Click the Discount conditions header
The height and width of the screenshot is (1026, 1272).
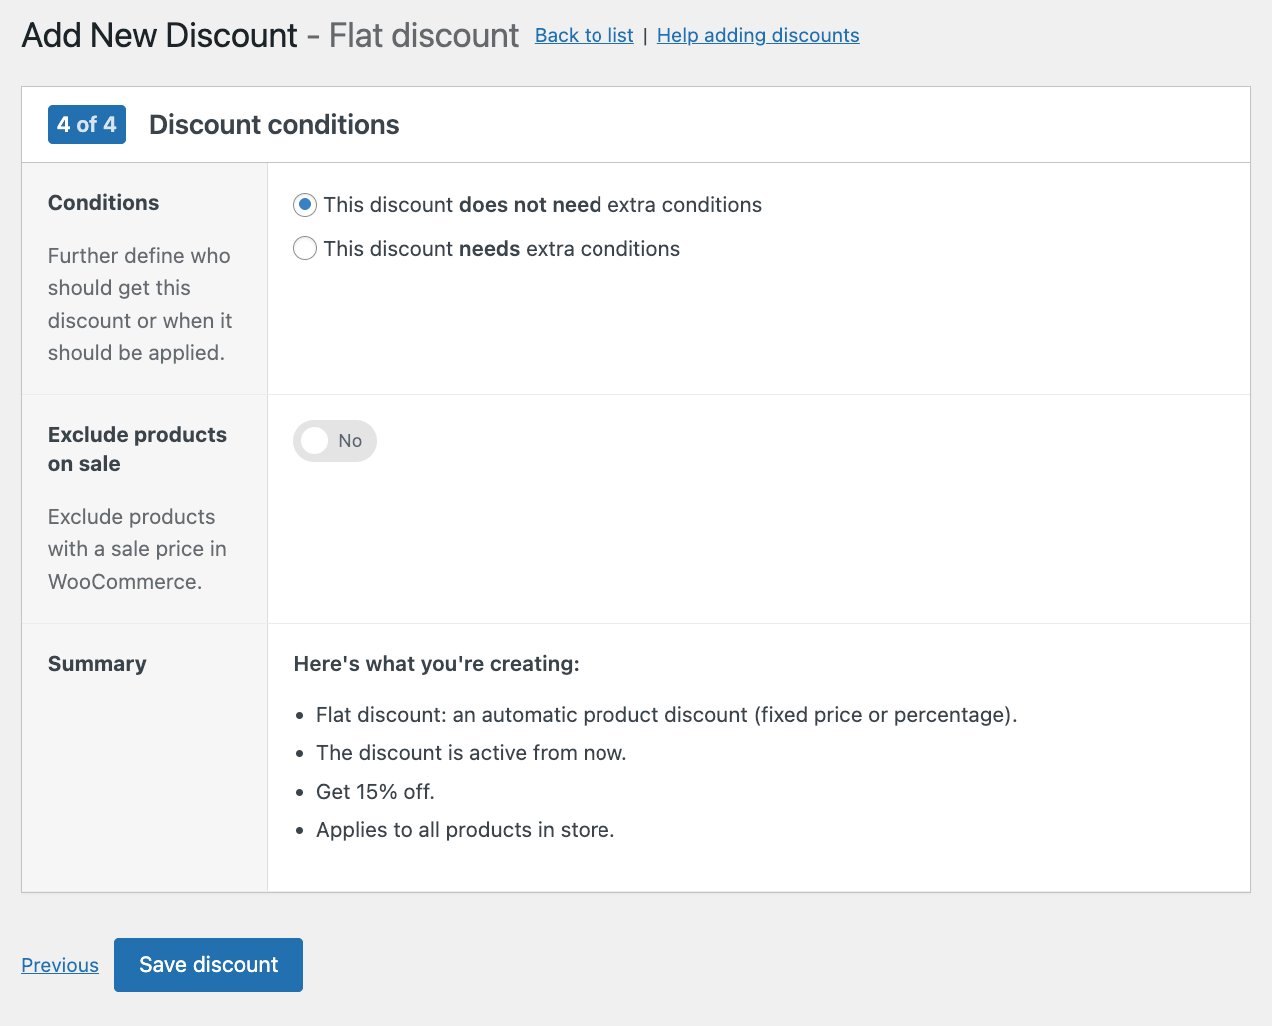(x=273, y=124)
